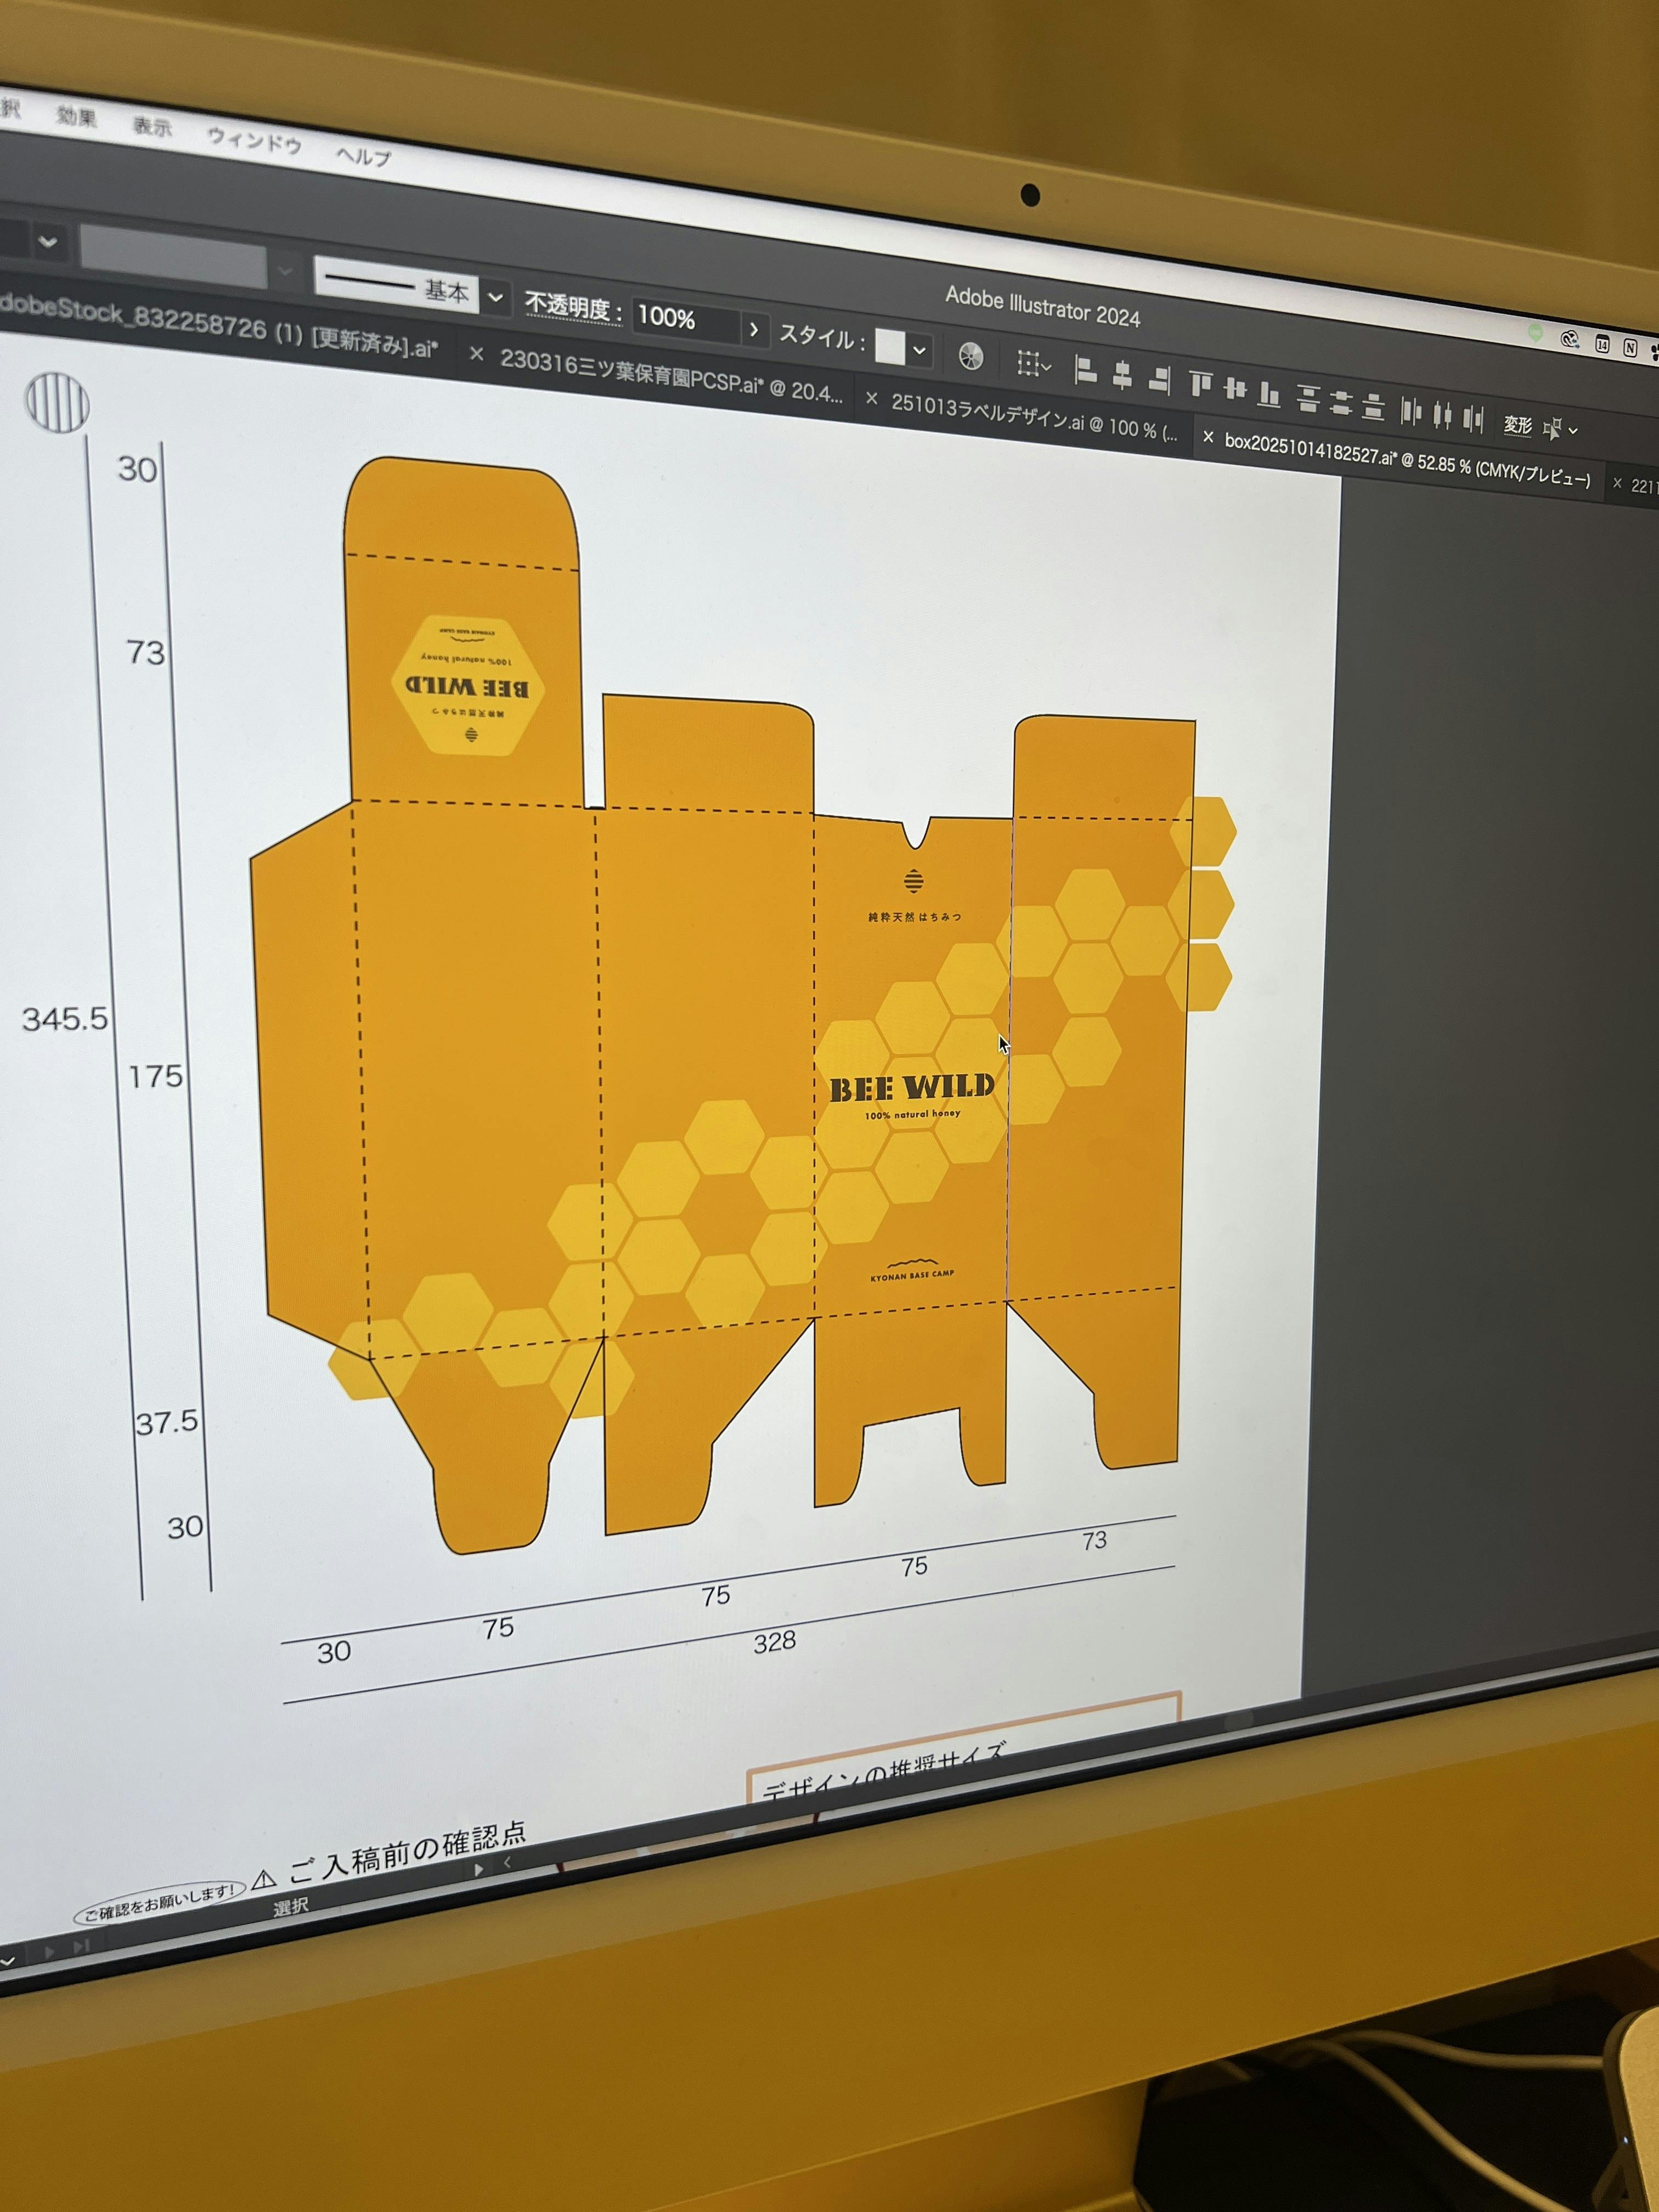Open the スタイル graphic style dropdown
1659x2212 pixels.
919,350
